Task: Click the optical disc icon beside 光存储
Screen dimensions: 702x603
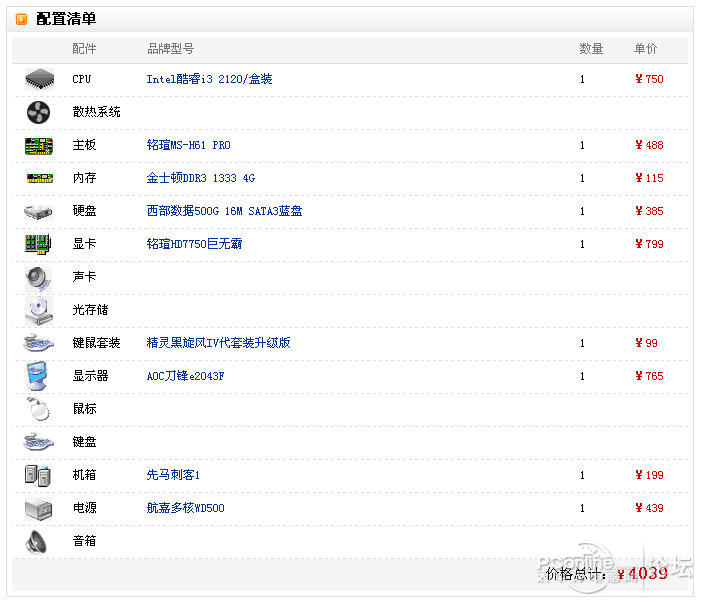Action: 39,310
